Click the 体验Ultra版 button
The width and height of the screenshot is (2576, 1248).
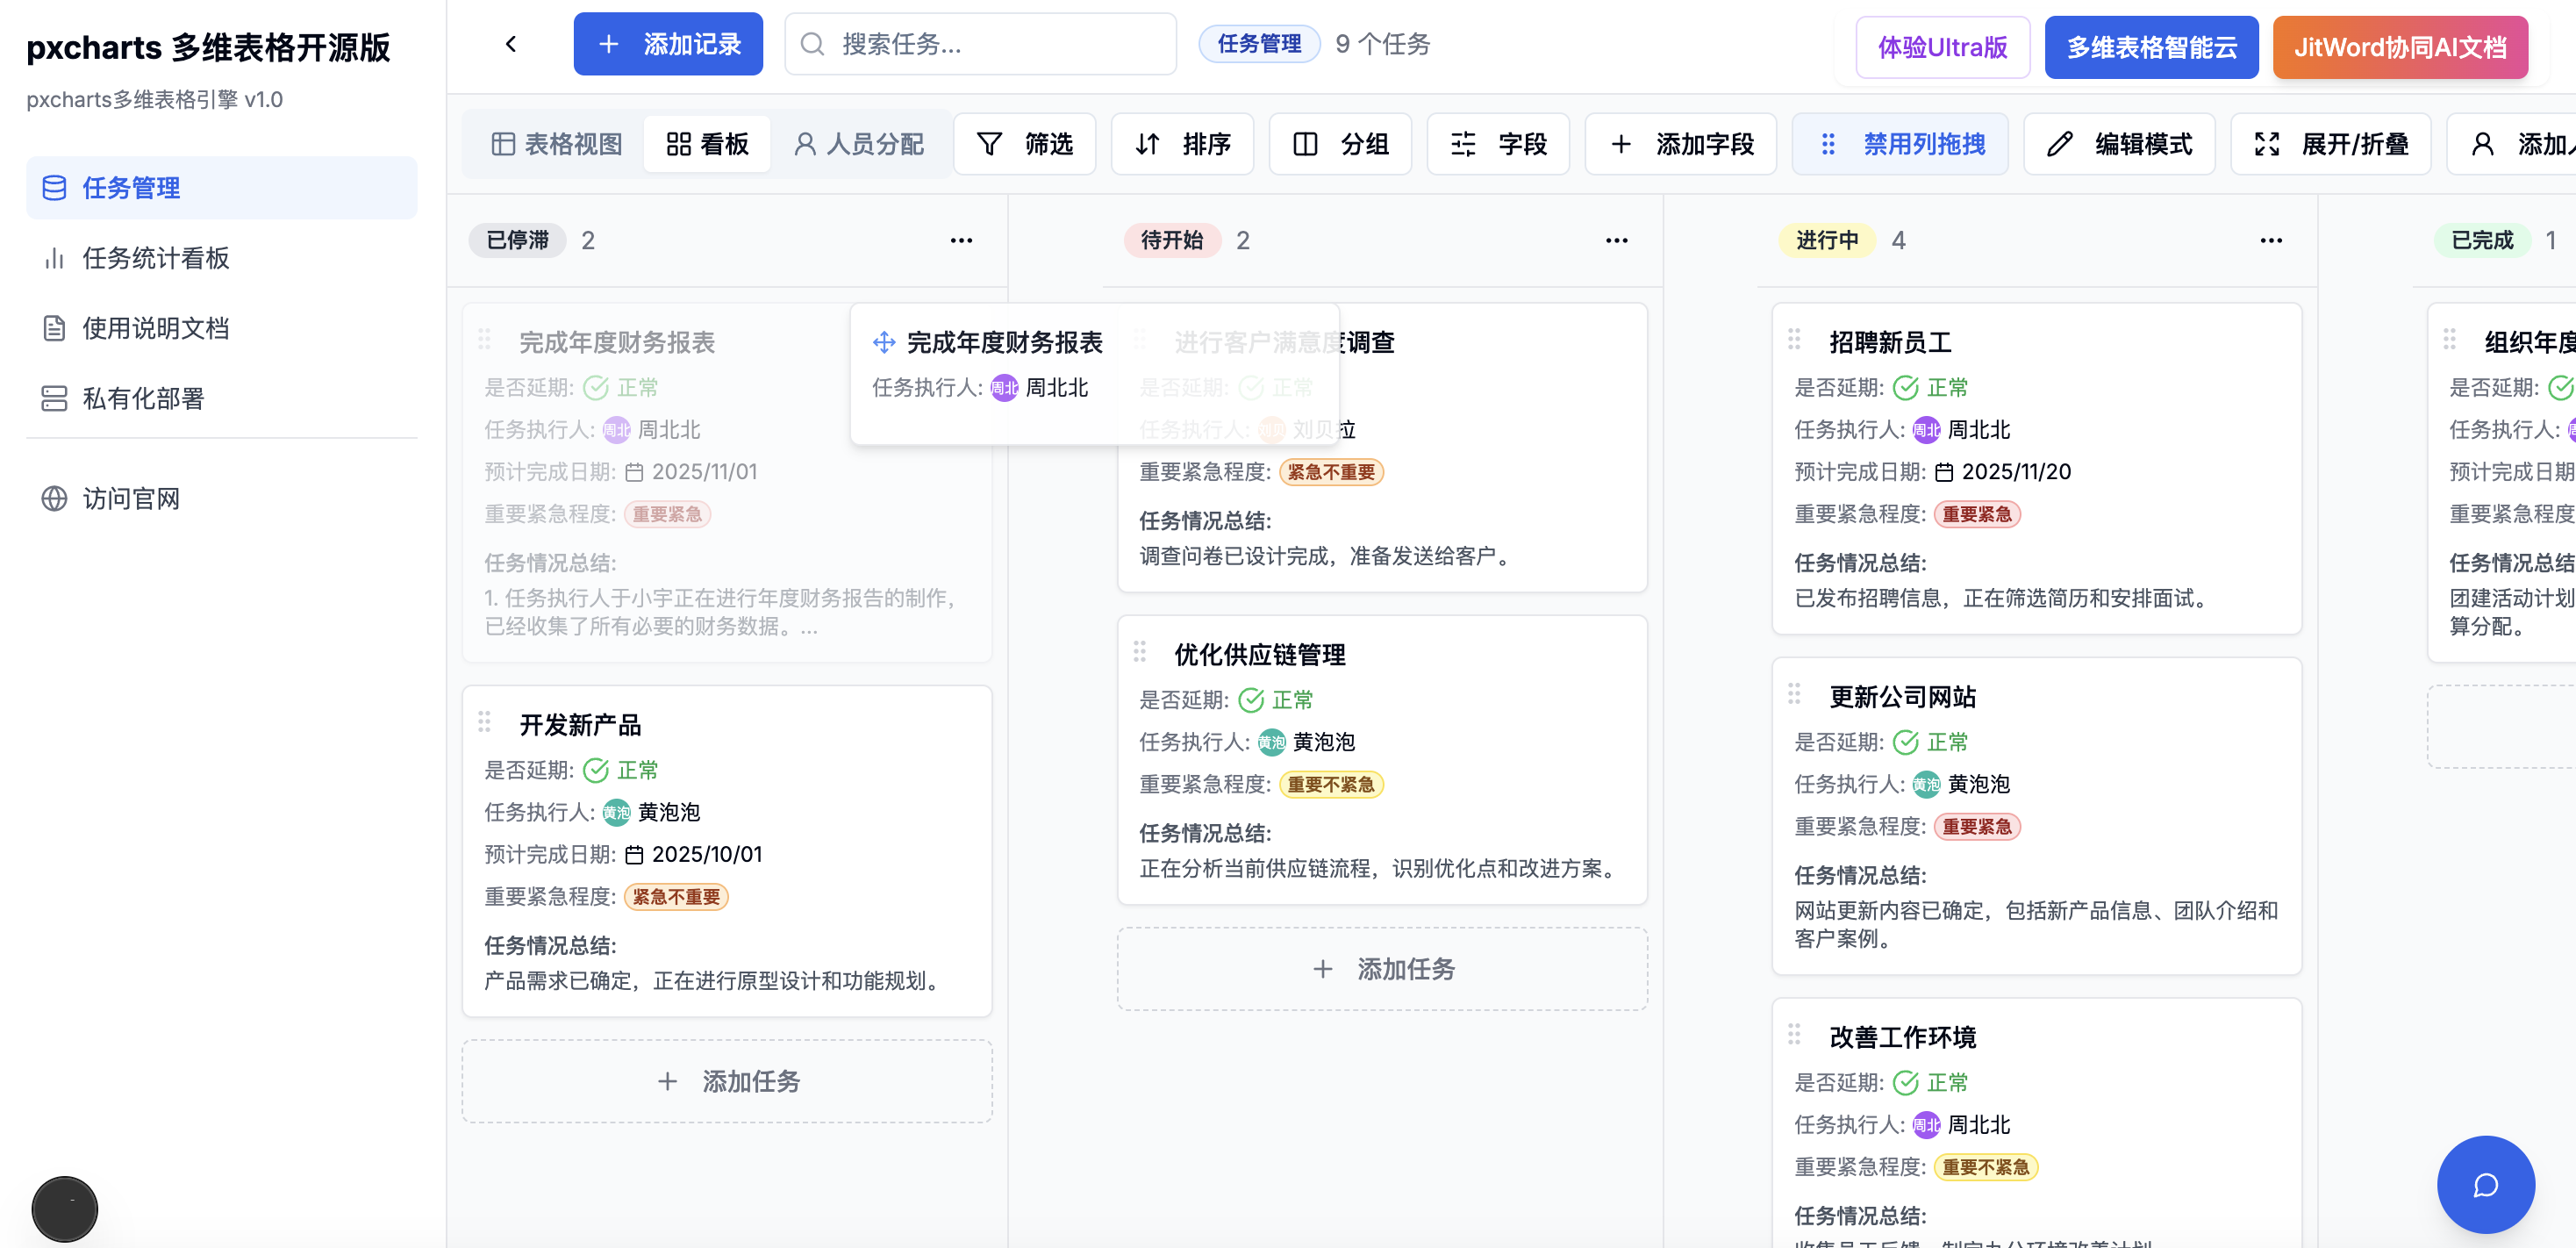click(x=1942, y=47)
